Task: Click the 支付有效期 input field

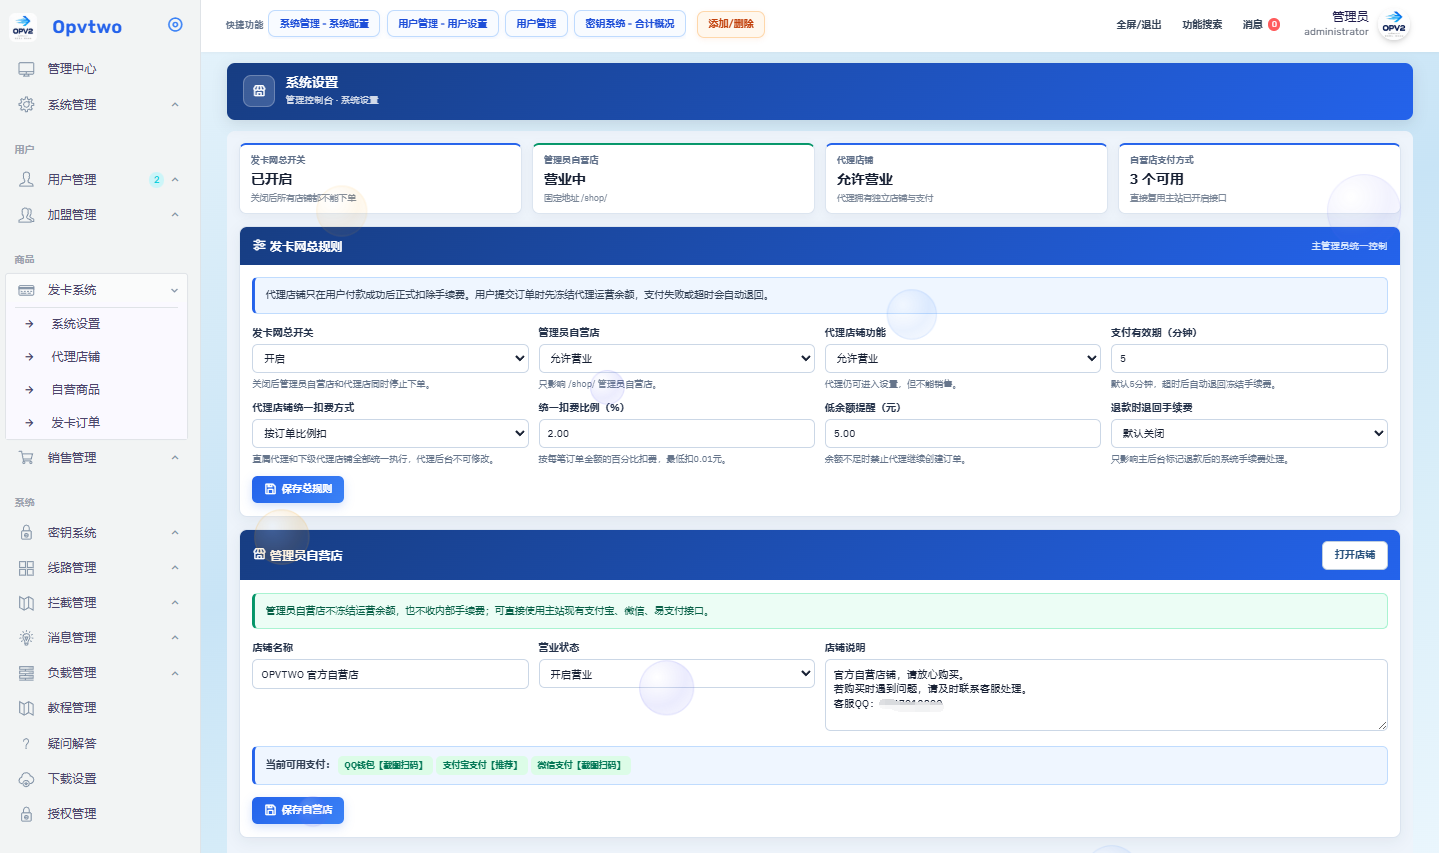Action: (1249, 358)
